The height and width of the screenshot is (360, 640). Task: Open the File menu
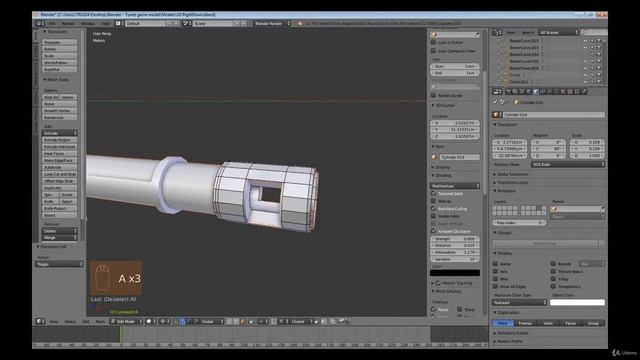pos(52,24)
